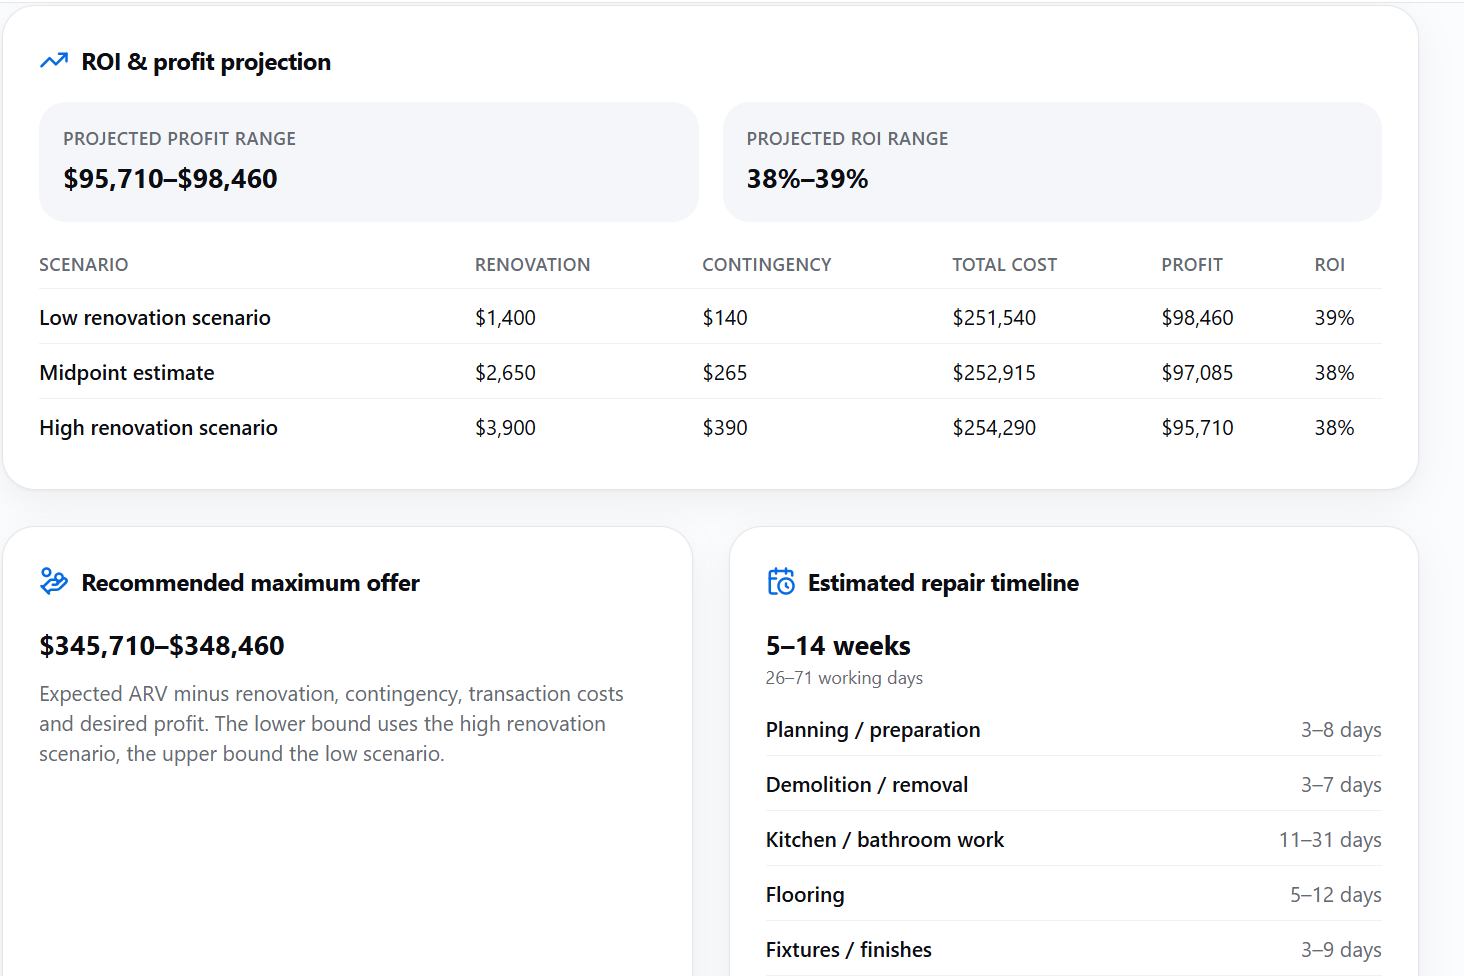Screen dimensions: 1464x976
Task: Click the projected profit value $95,710–$98,460
Action: (x=170, y=179)
